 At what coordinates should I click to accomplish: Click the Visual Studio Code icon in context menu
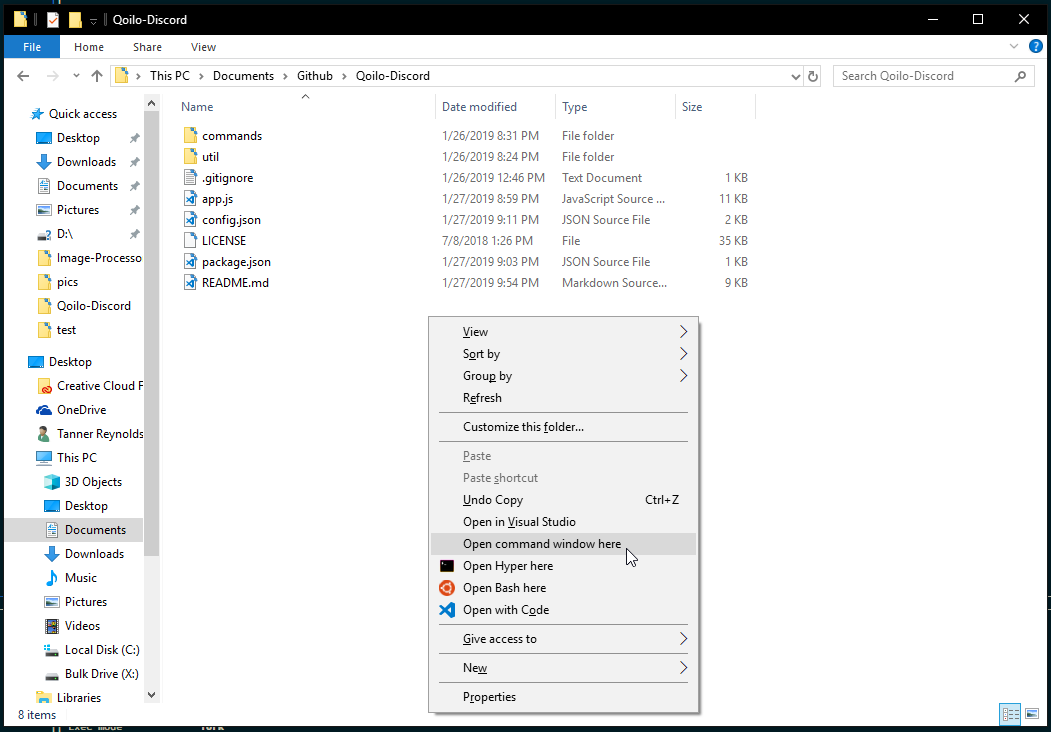446,610
